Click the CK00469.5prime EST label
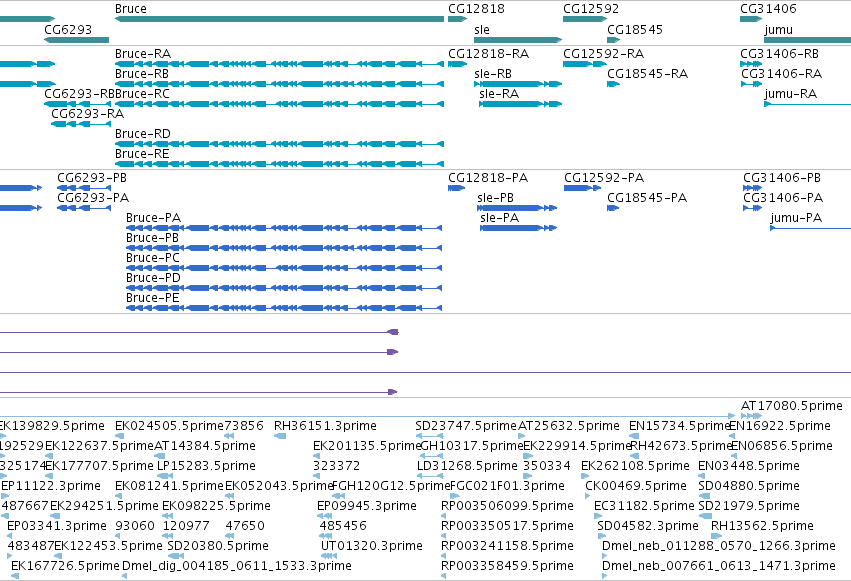 tap(636, 486)
